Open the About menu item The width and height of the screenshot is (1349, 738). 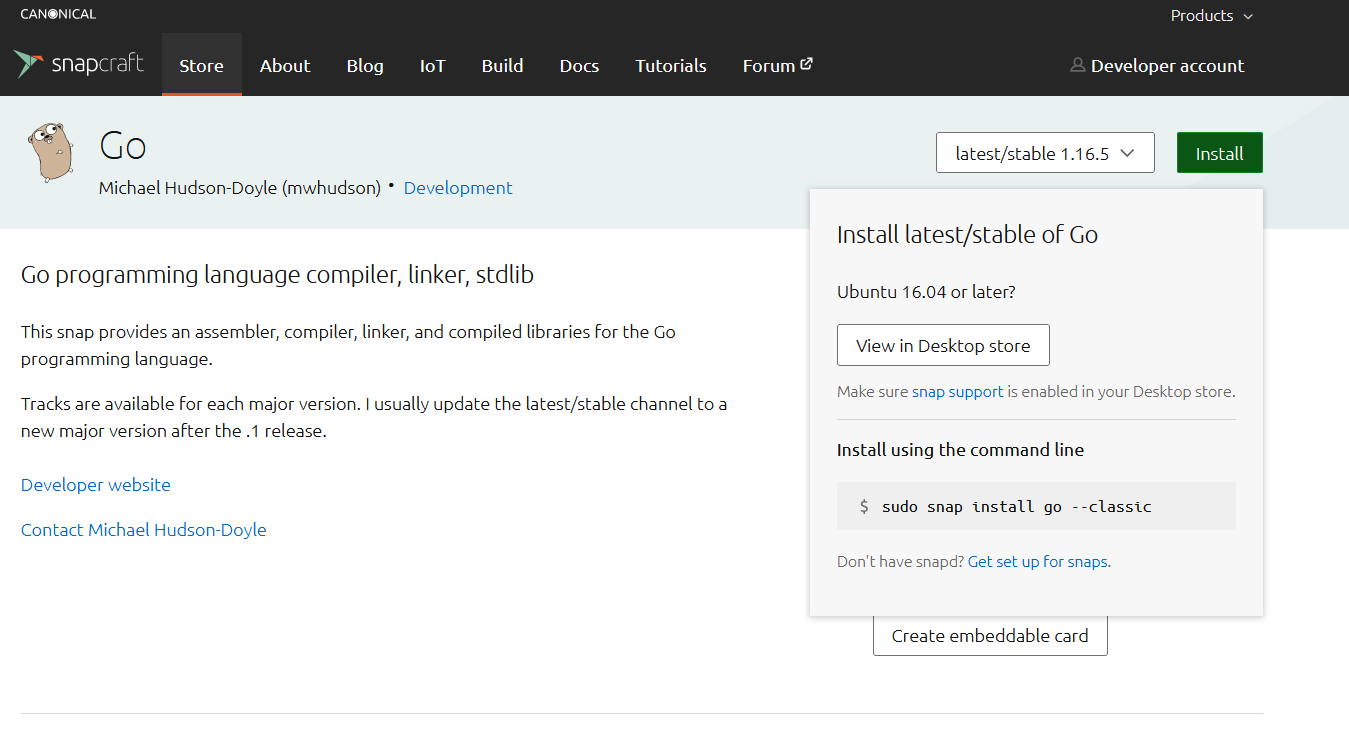pos(285,66)
